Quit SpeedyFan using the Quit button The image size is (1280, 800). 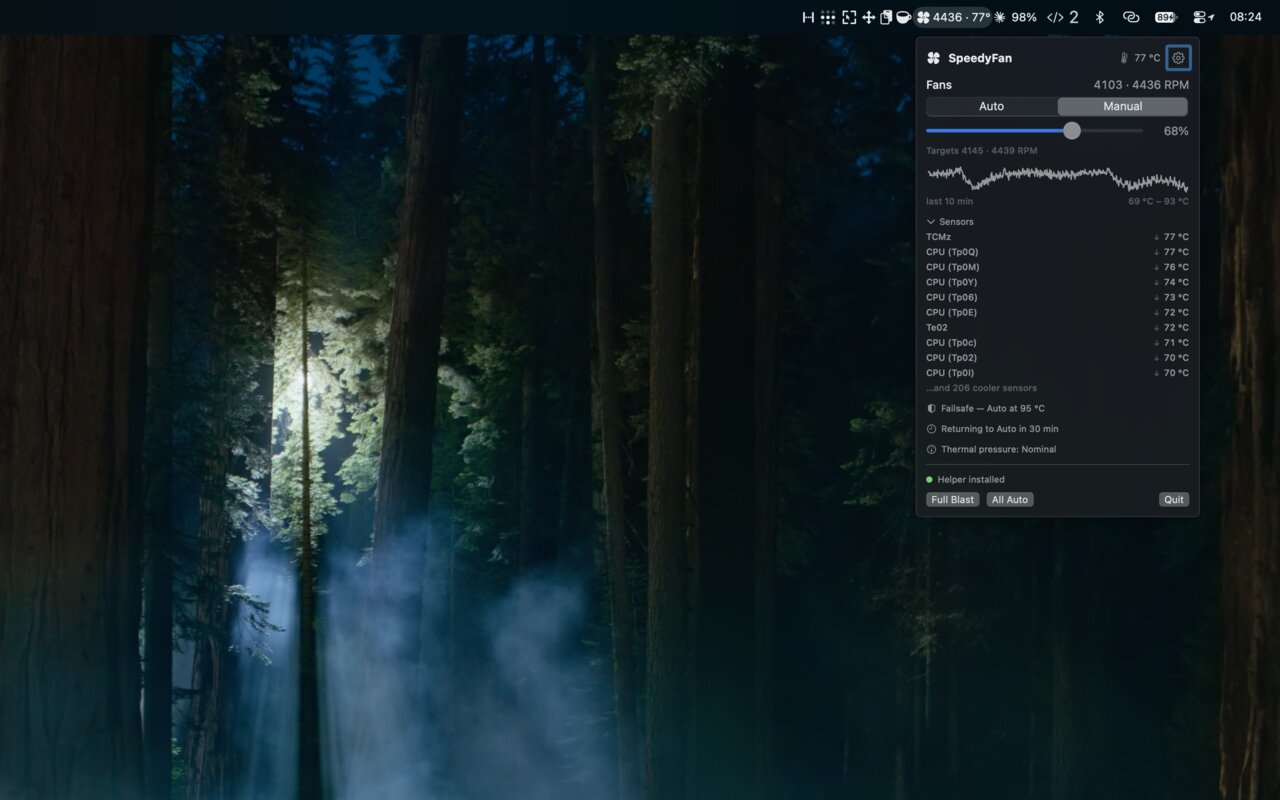pyautogui.click(x=1174, y=500)
